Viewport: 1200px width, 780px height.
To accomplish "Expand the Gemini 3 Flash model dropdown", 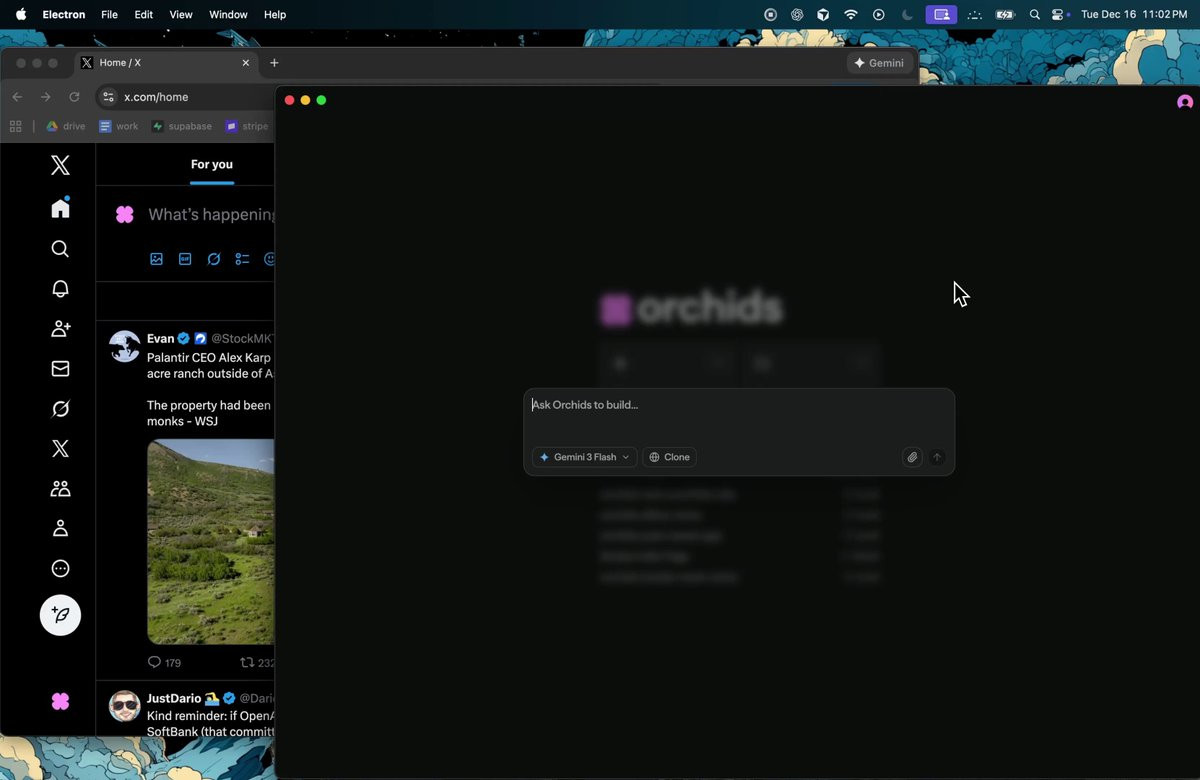I will (585, 457).
